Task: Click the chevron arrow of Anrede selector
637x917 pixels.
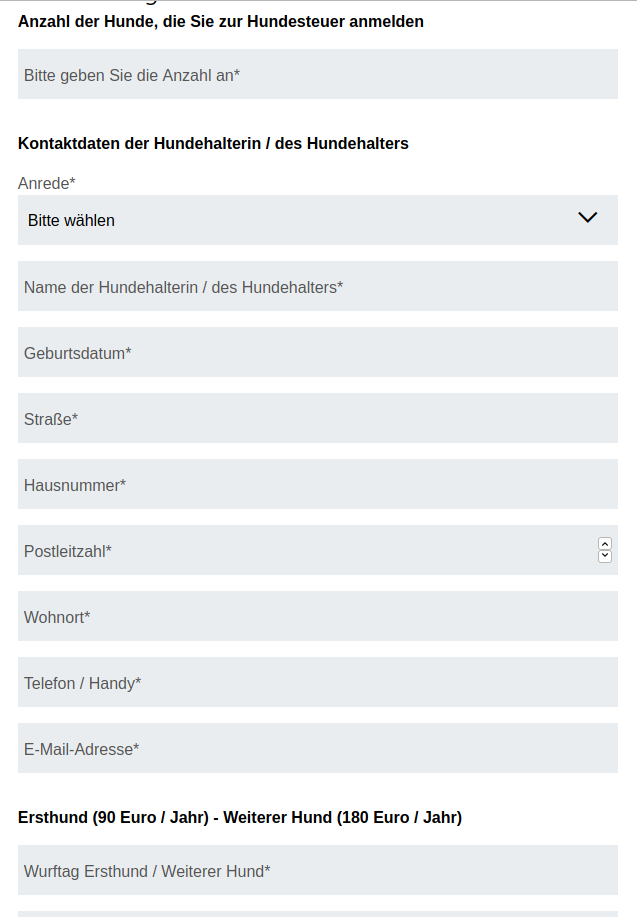Action: (588, 218)
